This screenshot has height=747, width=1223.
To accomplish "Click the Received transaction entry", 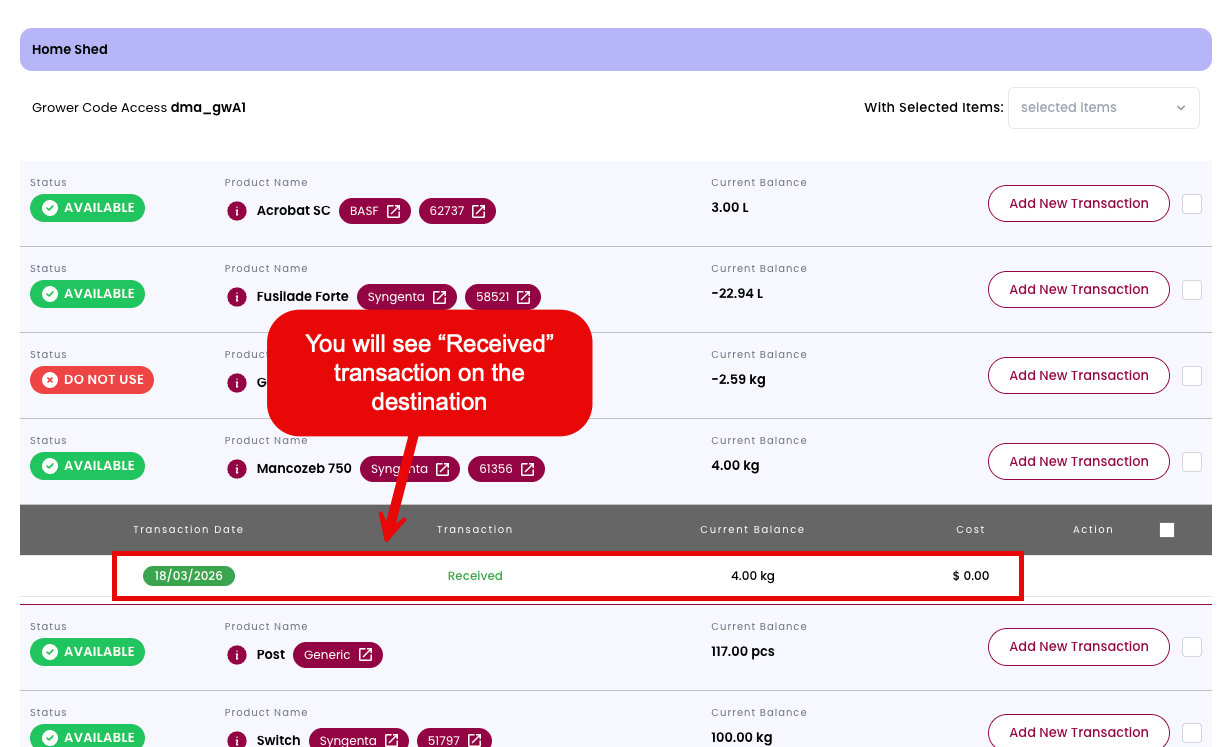I will [475, 576].
